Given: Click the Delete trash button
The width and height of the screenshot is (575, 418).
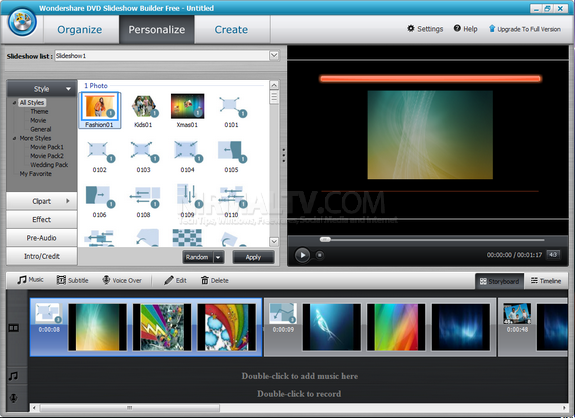Looking at the screenshot, I should (x=215, y=280).
